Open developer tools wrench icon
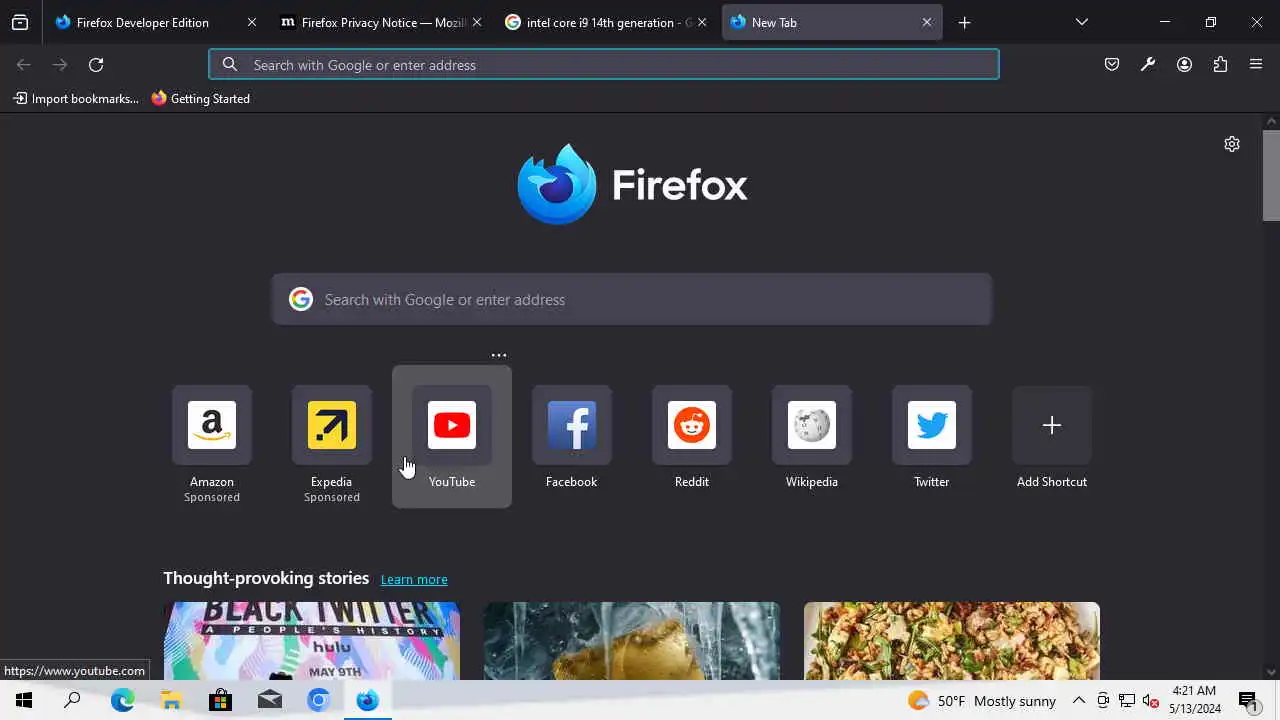This screenshot has width=1280, height=720. [1148, 65]
